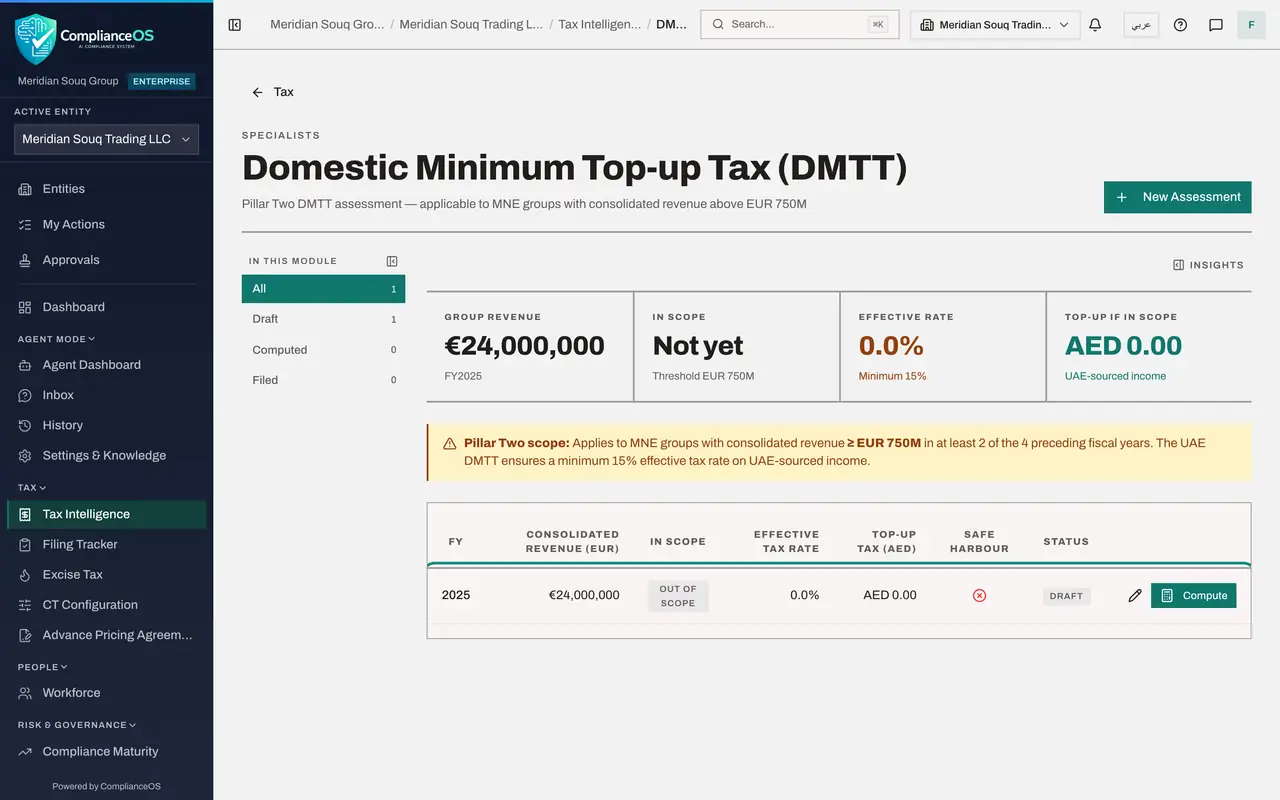Switch language to Arabic
Screen dimensions: 1280x800
coord(1141,24)
